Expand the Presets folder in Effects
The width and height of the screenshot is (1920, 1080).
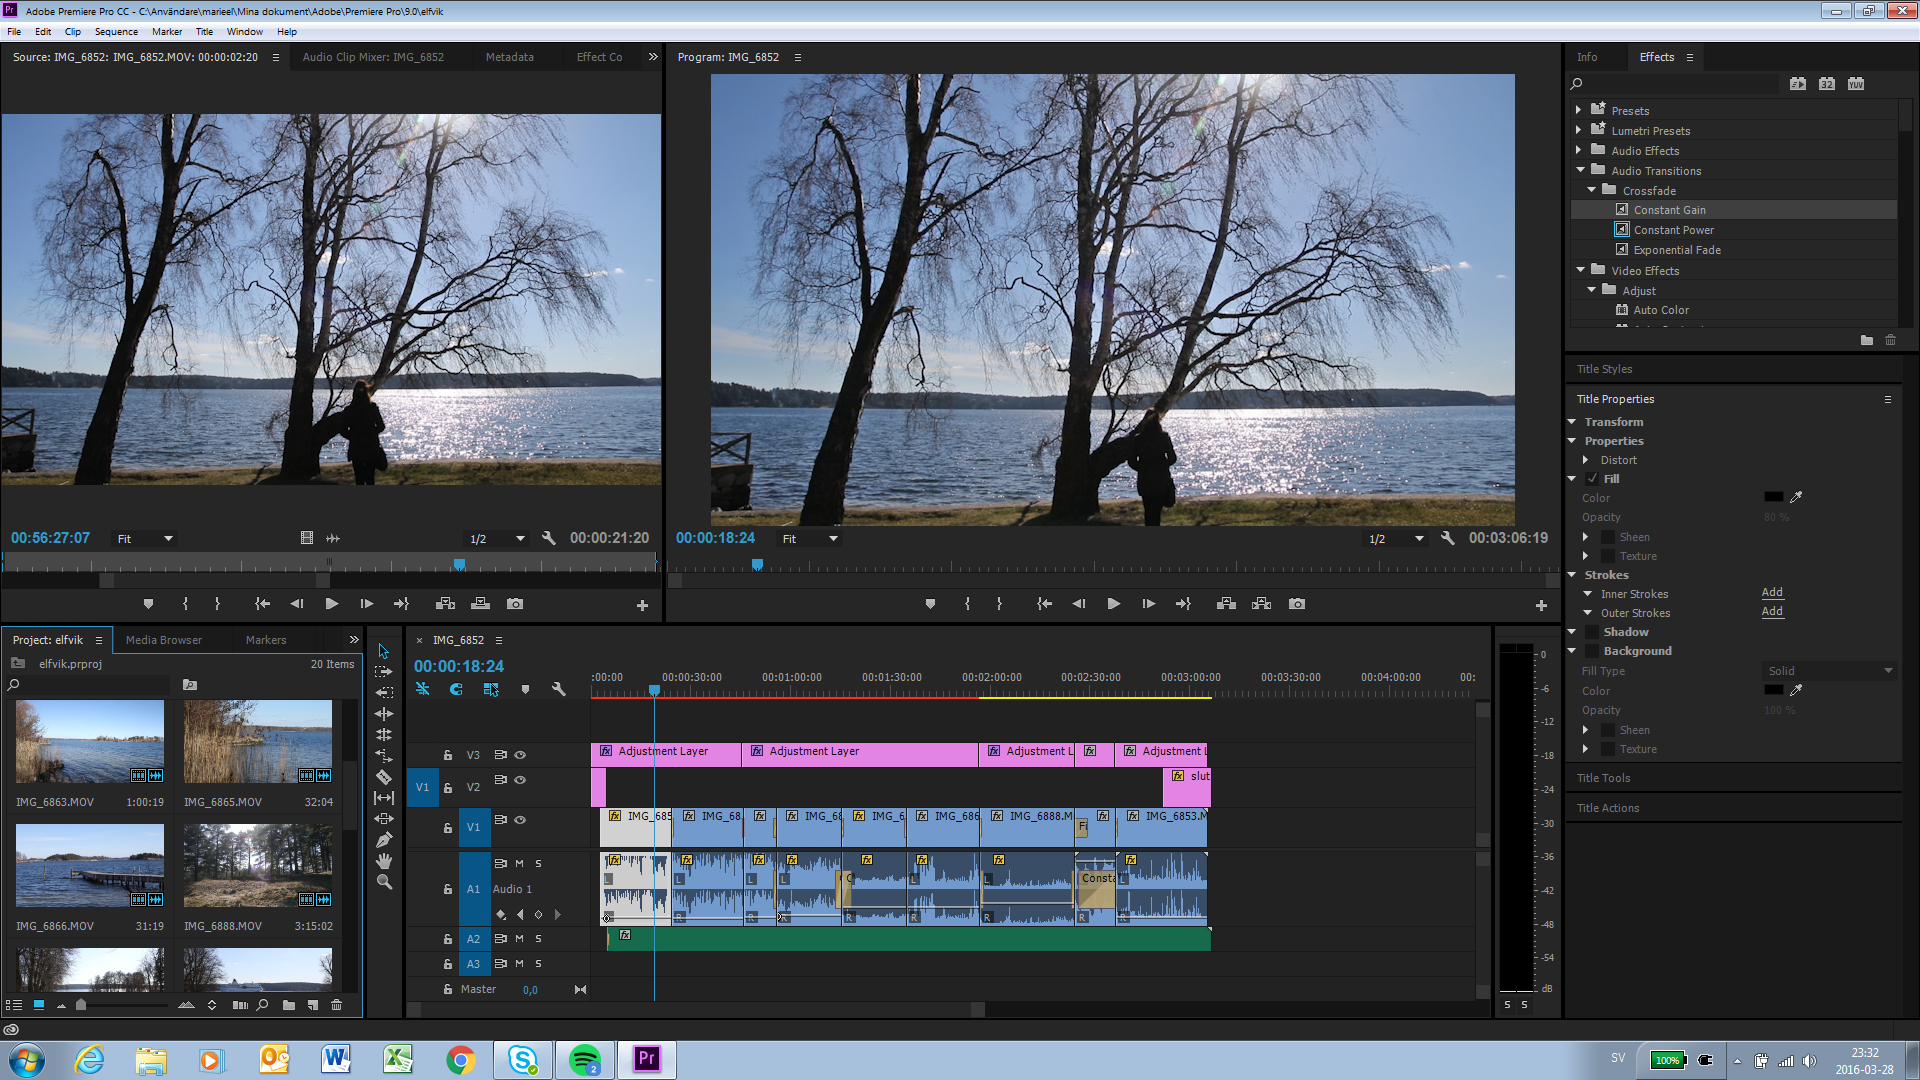click(x=1578, y=110)
